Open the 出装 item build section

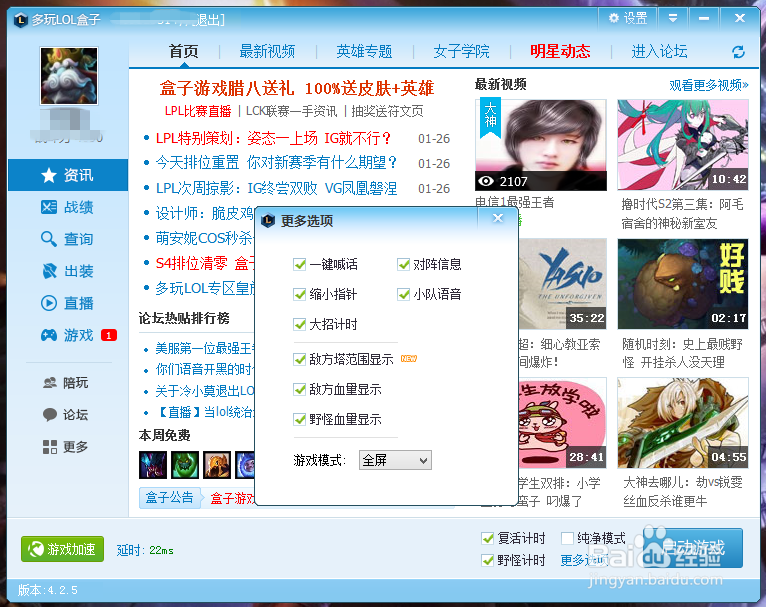pos(68,271)
